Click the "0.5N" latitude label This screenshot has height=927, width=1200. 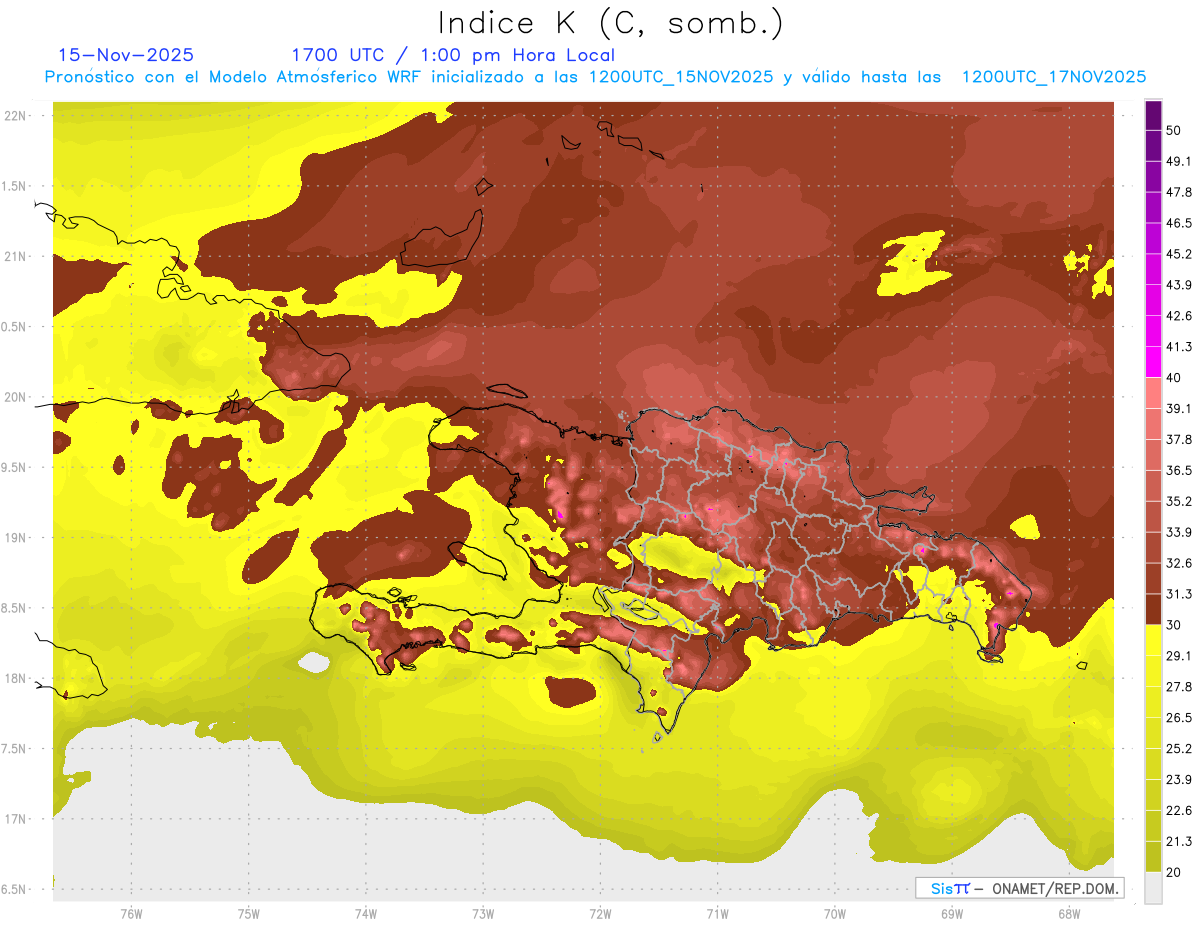pyautogui.click(x=16, y=327)
